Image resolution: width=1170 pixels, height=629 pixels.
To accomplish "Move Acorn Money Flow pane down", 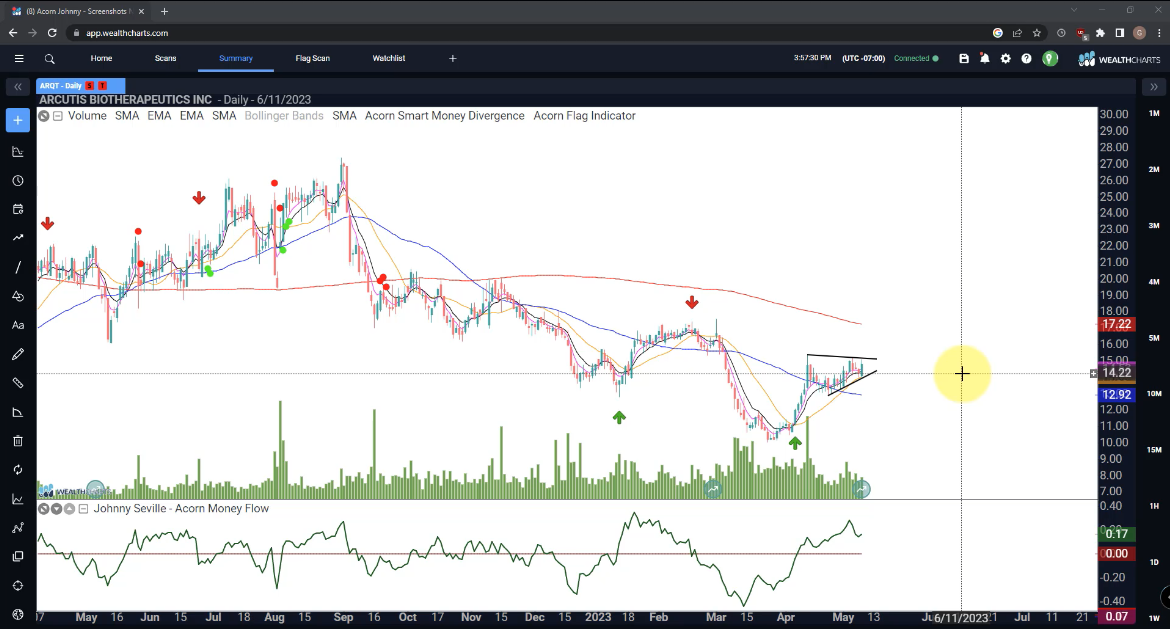I will pos(57,509).
